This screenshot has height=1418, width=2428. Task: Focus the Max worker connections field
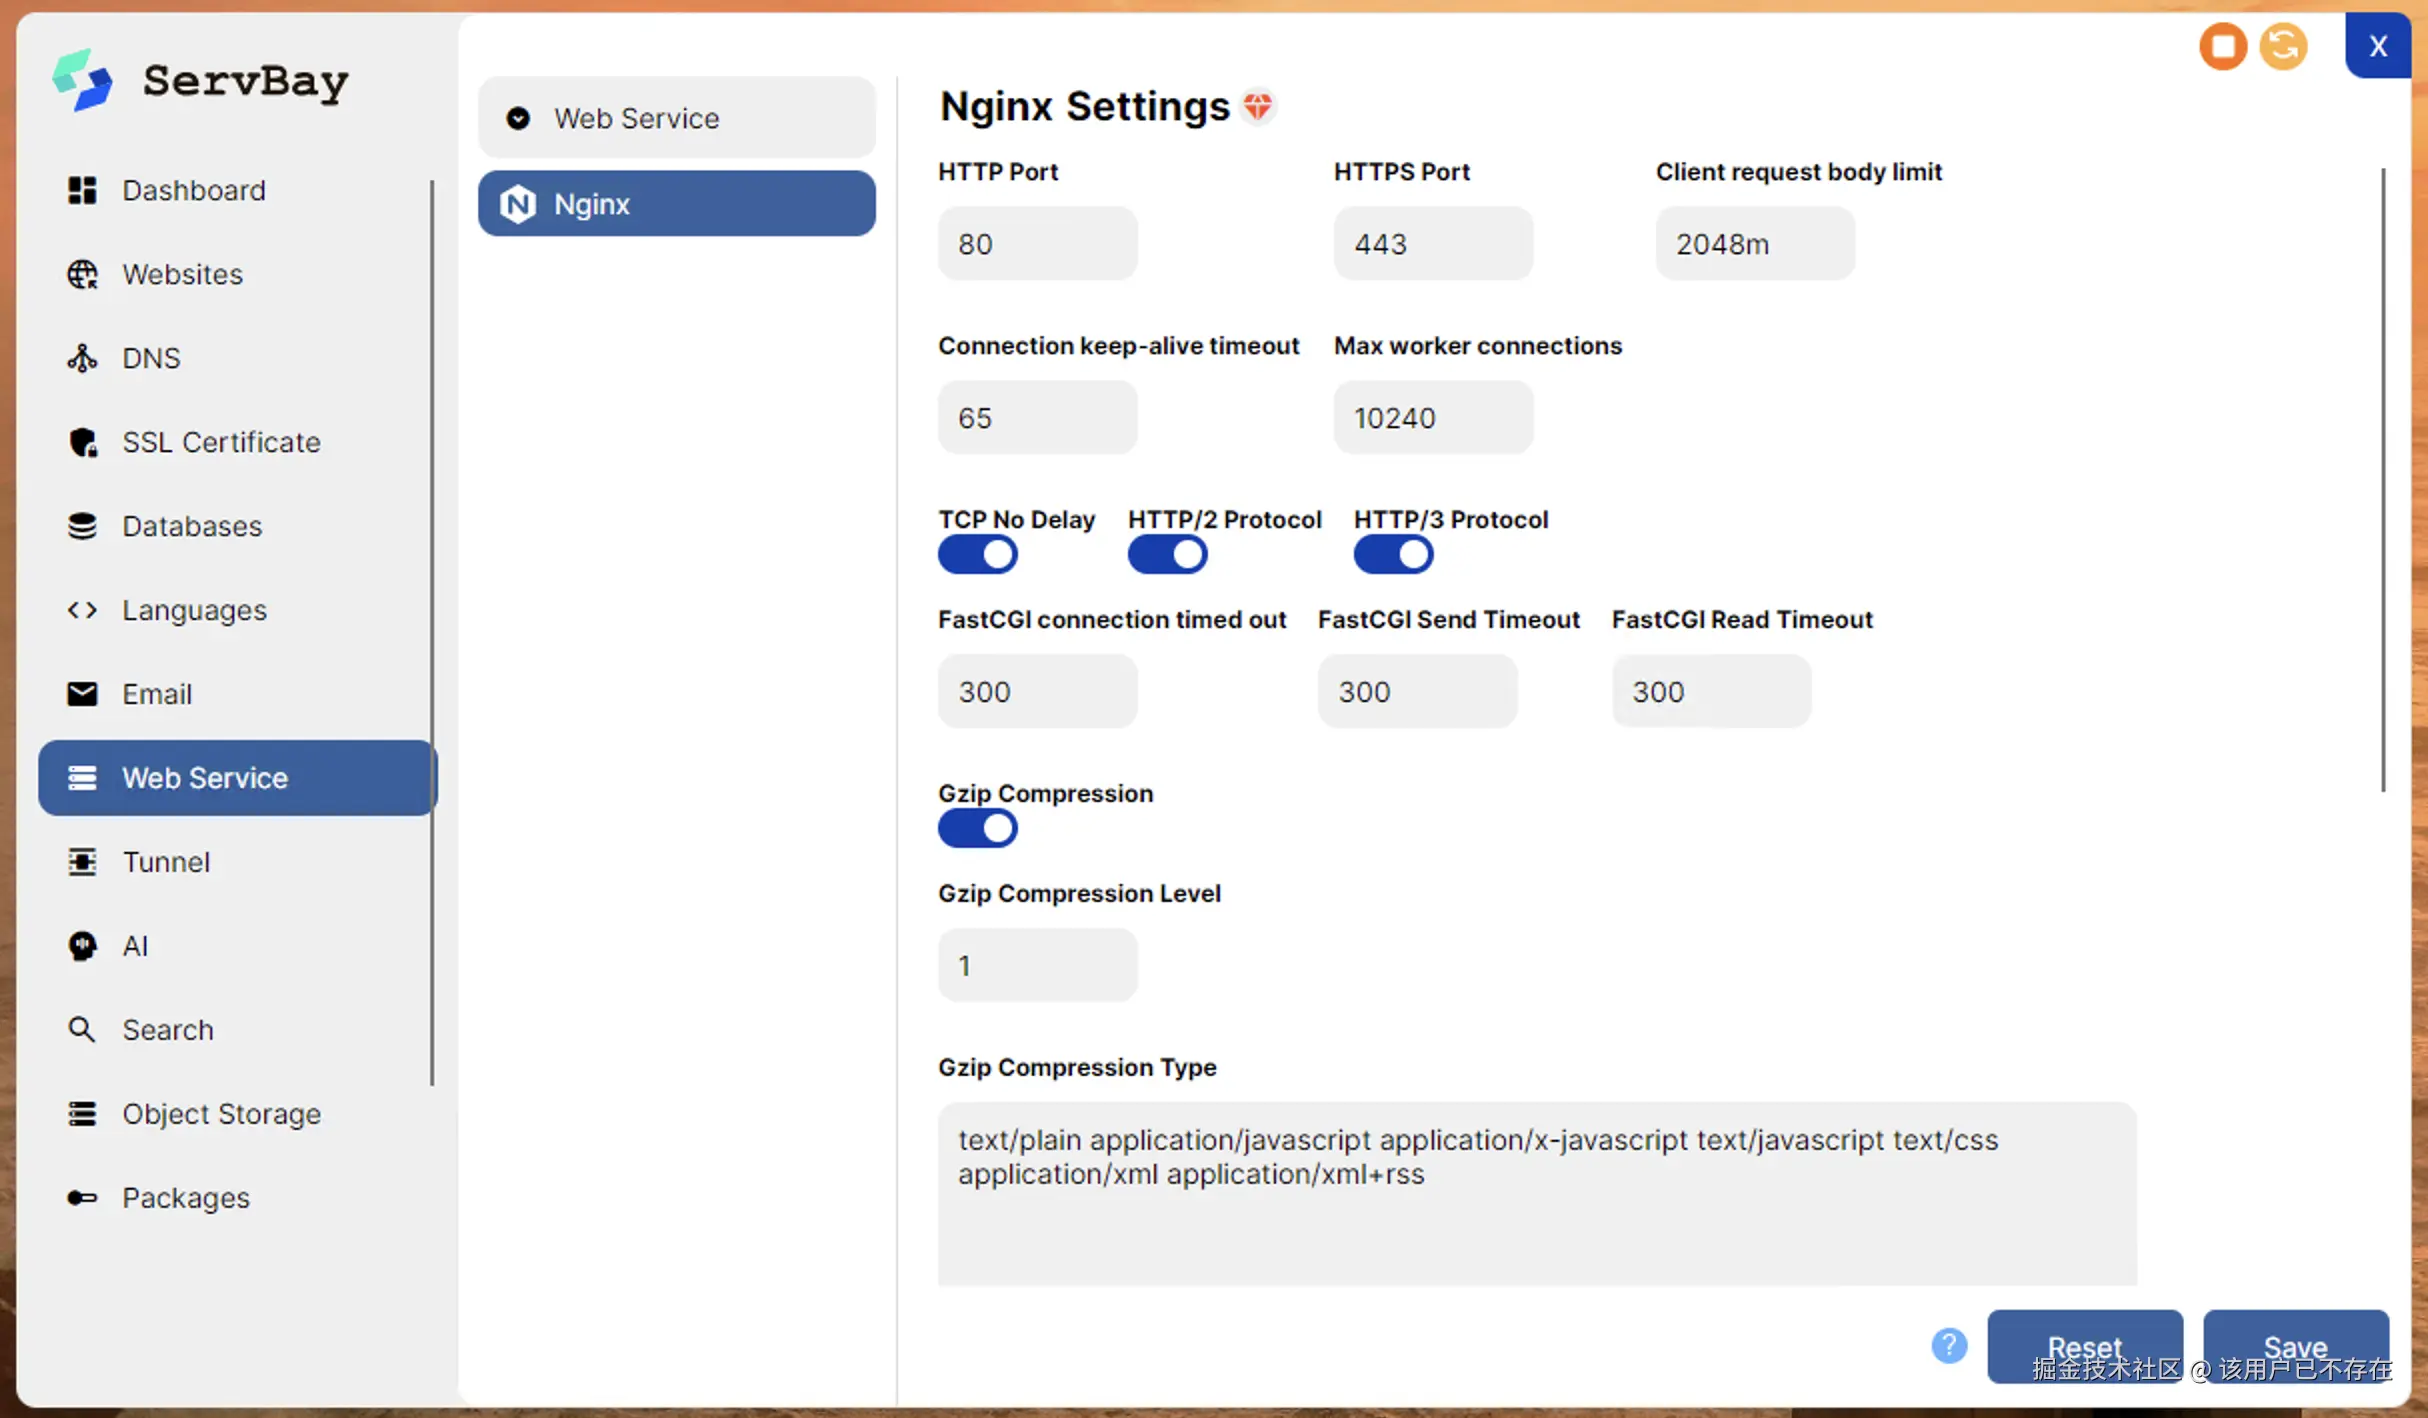1432,418
